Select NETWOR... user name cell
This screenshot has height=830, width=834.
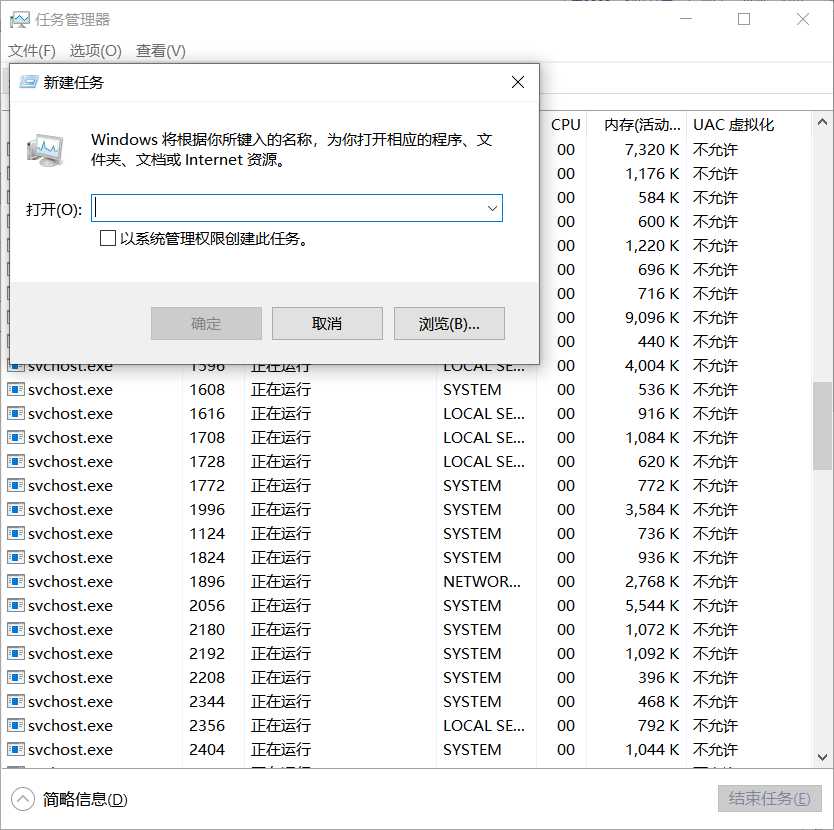(x=482, y=581)
